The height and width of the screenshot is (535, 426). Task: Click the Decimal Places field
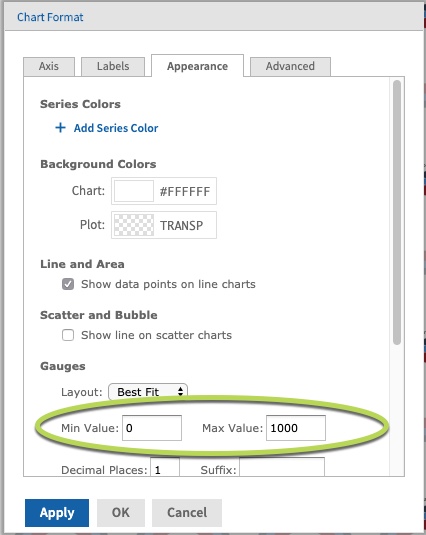(165, 467)
